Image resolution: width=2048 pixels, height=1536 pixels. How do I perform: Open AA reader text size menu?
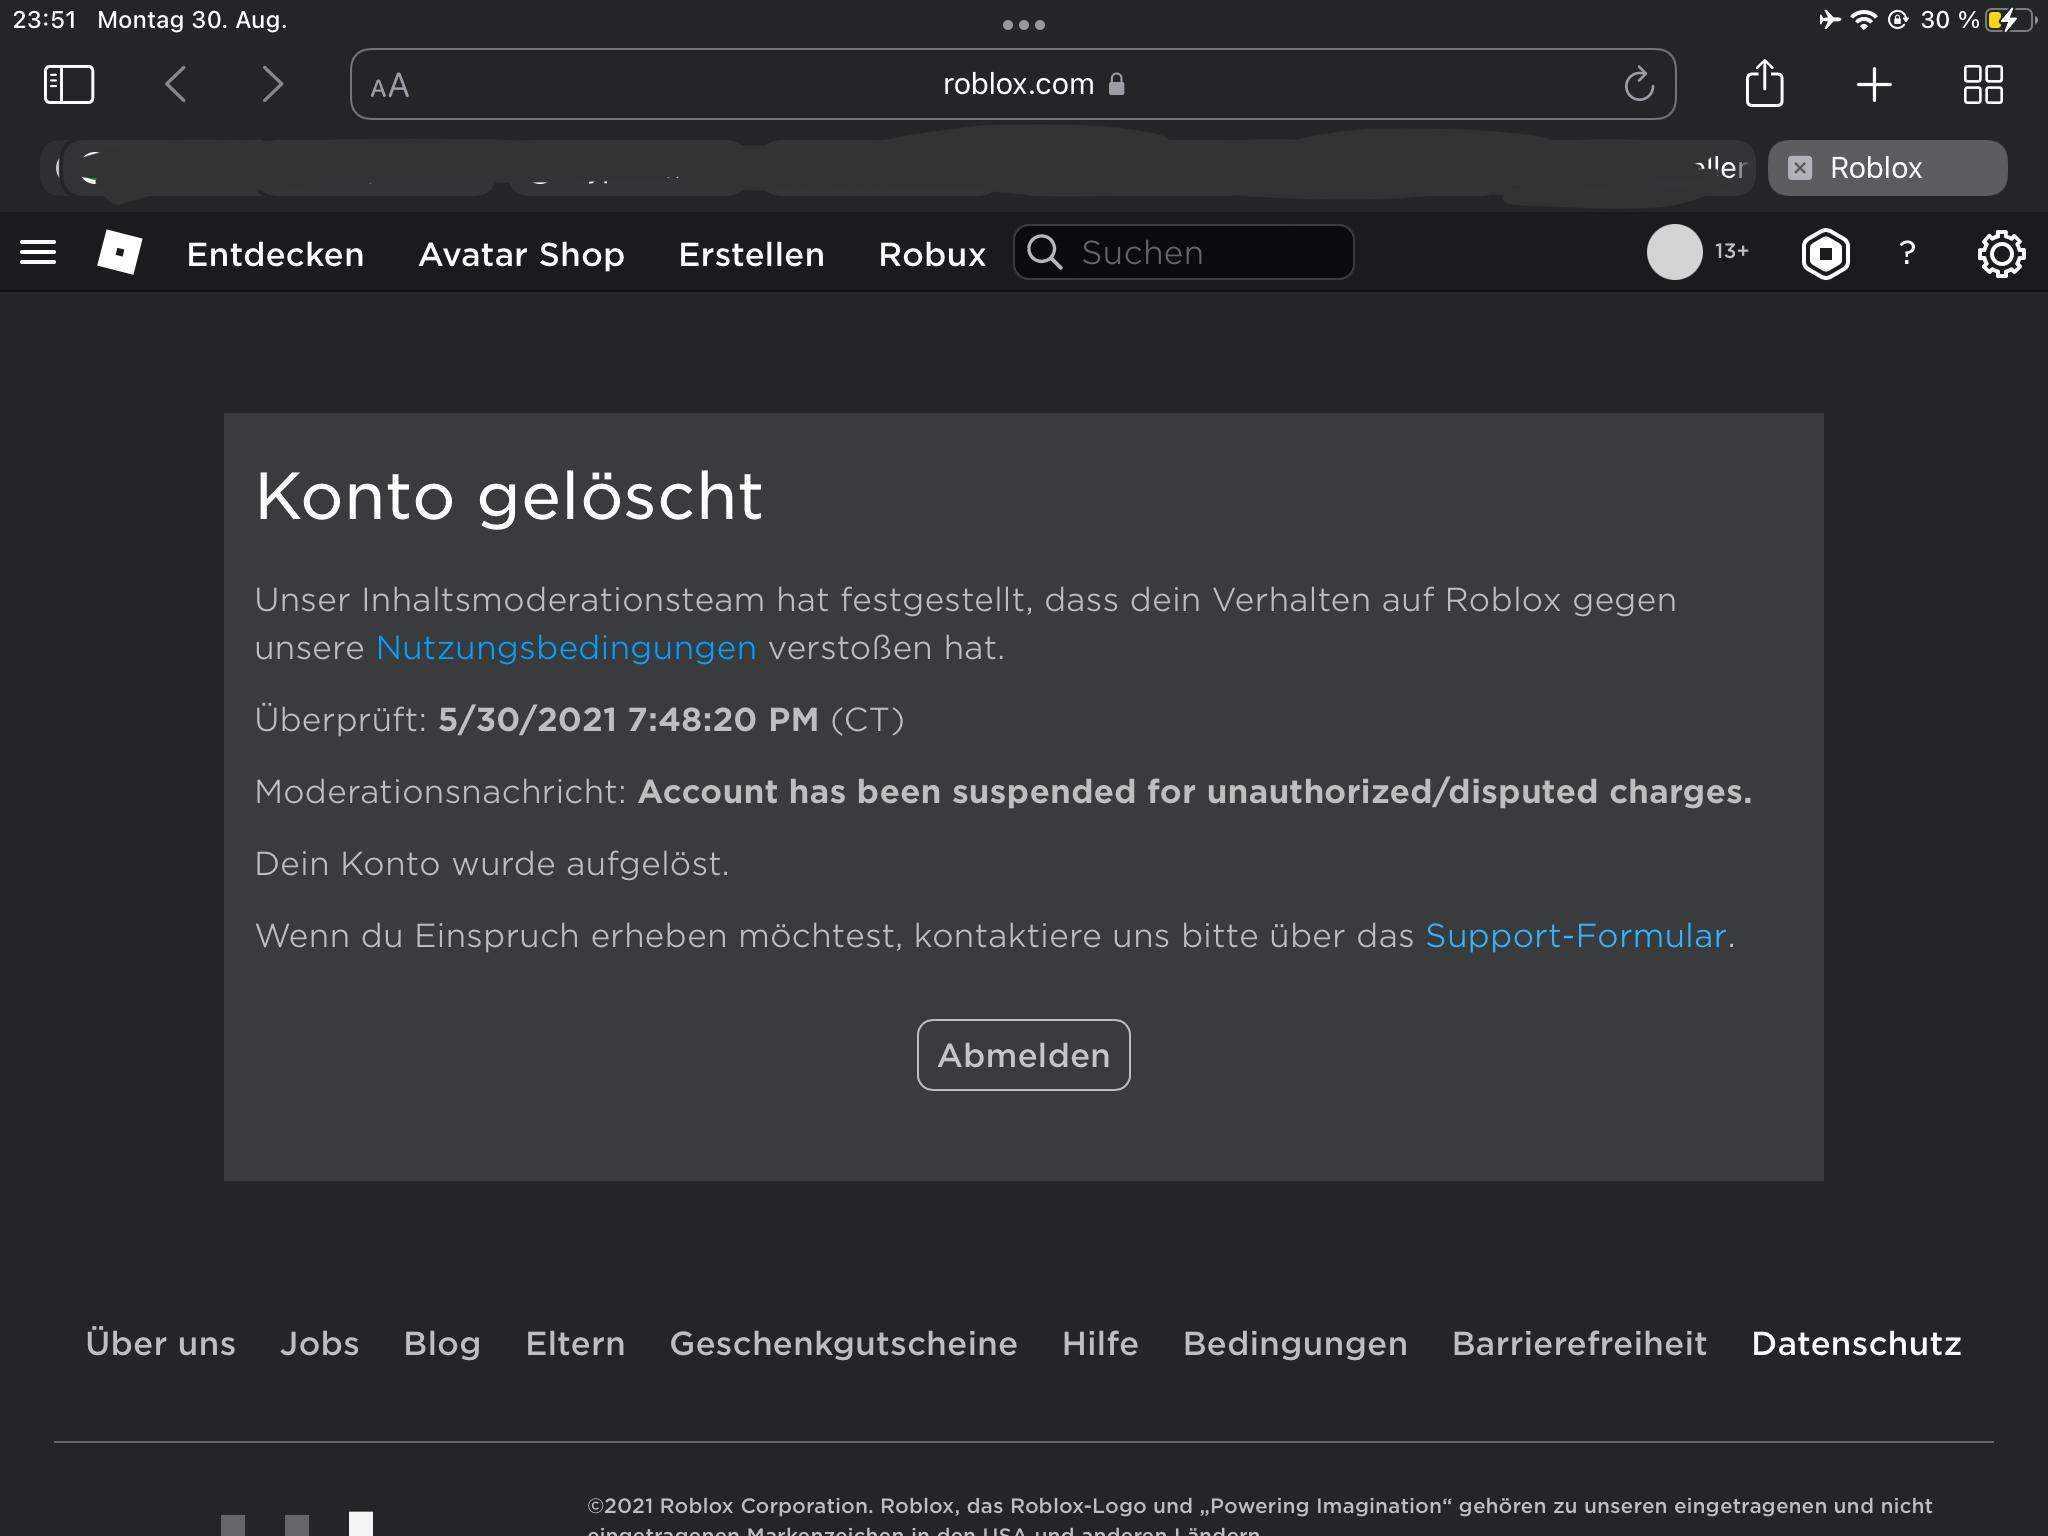click(x=390, y=86)
